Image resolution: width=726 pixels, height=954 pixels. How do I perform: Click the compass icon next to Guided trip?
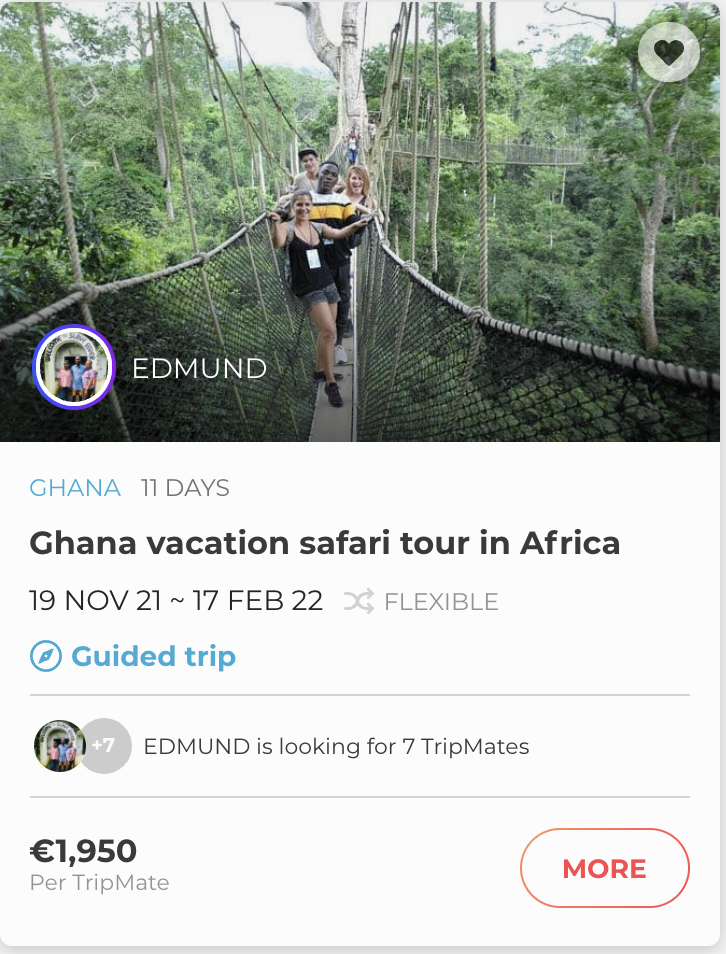pyautogui.click(x=46, y=657)
